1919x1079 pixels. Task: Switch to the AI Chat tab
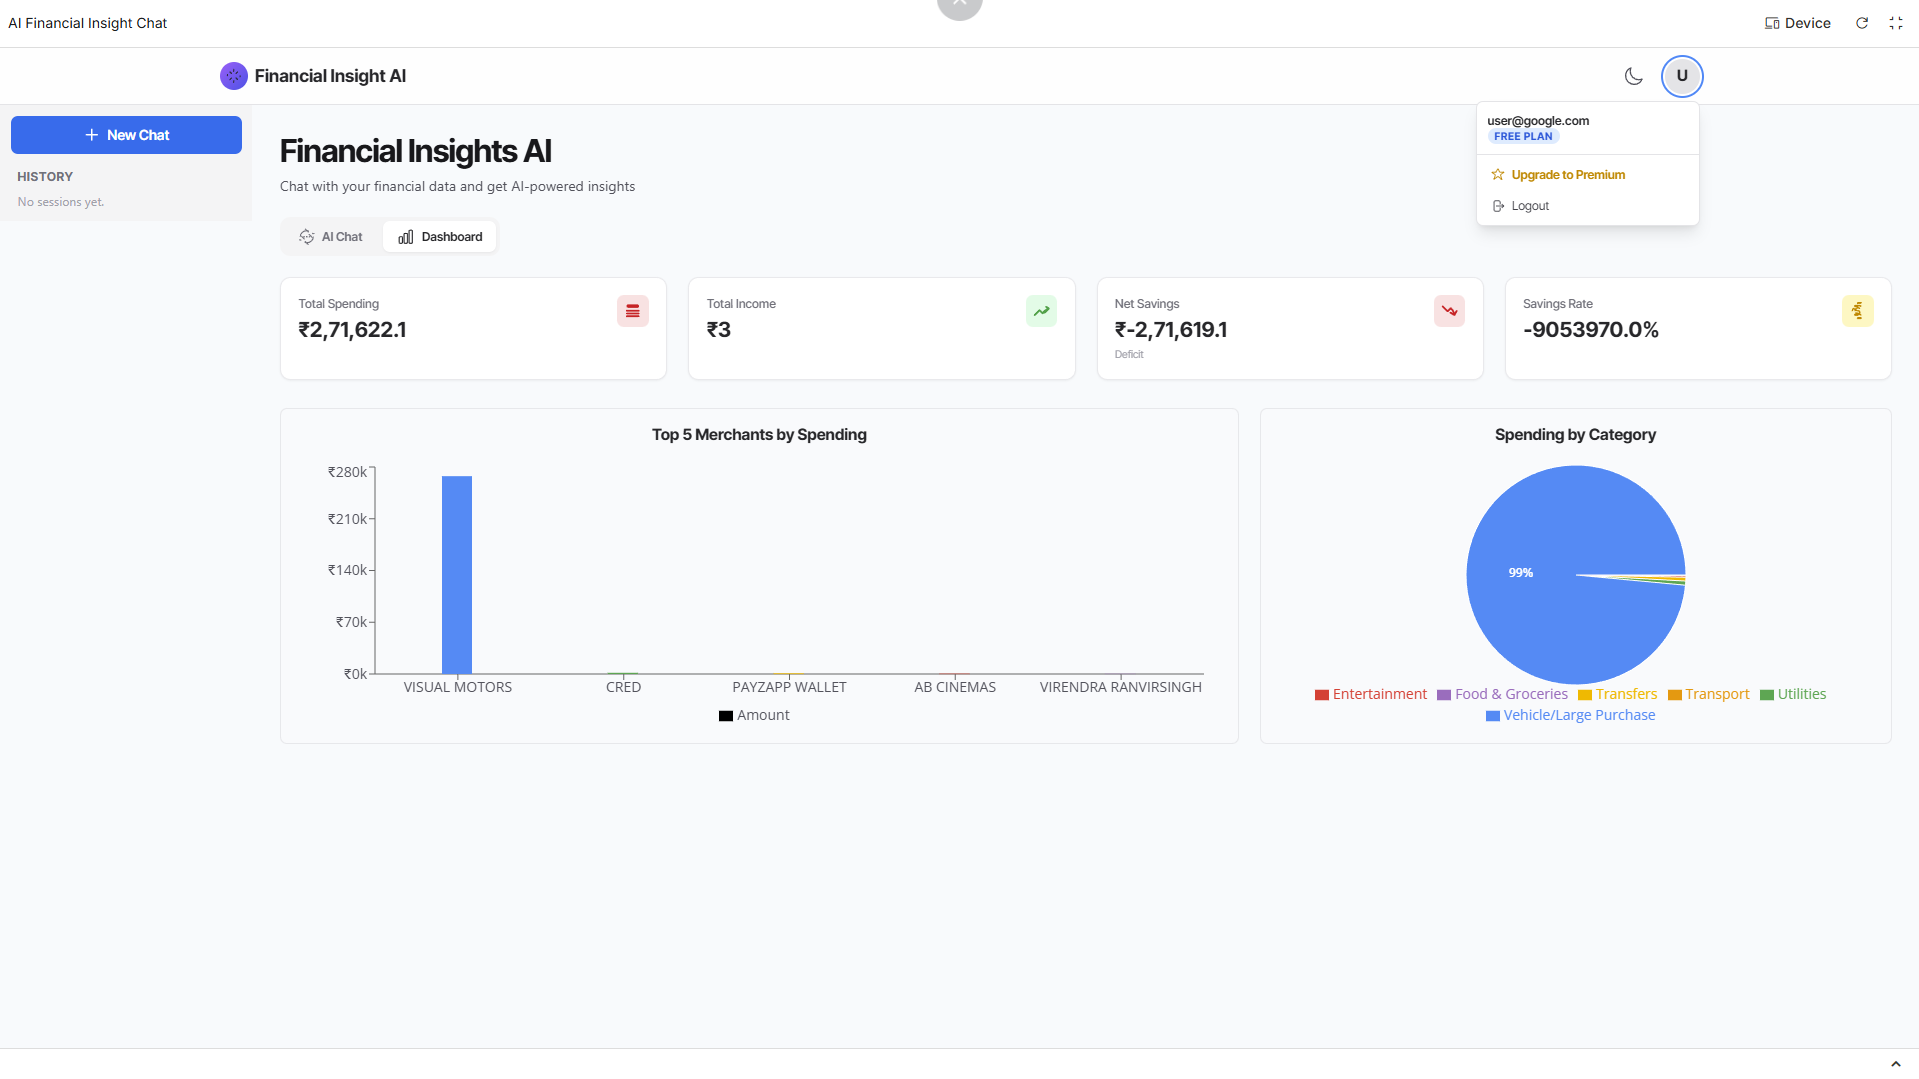click(330, 236)
